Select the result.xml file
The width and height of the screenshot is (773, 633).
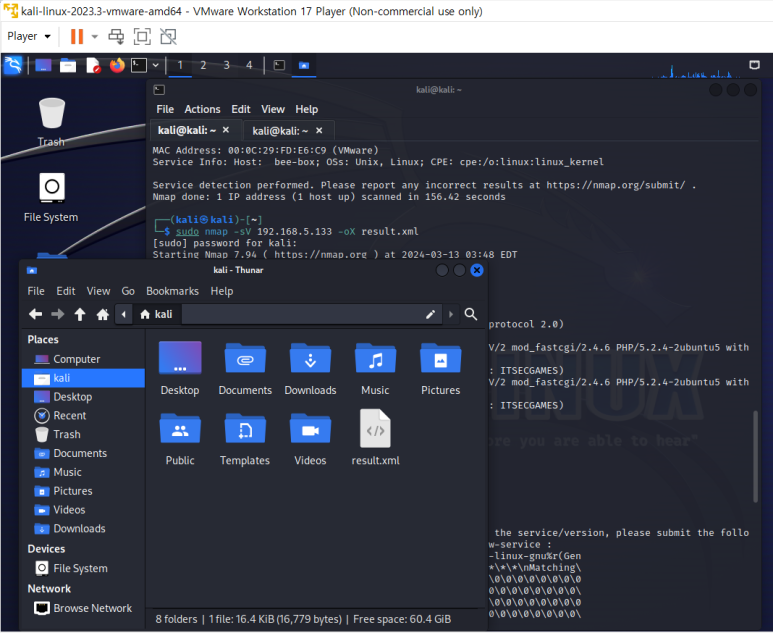375,438
